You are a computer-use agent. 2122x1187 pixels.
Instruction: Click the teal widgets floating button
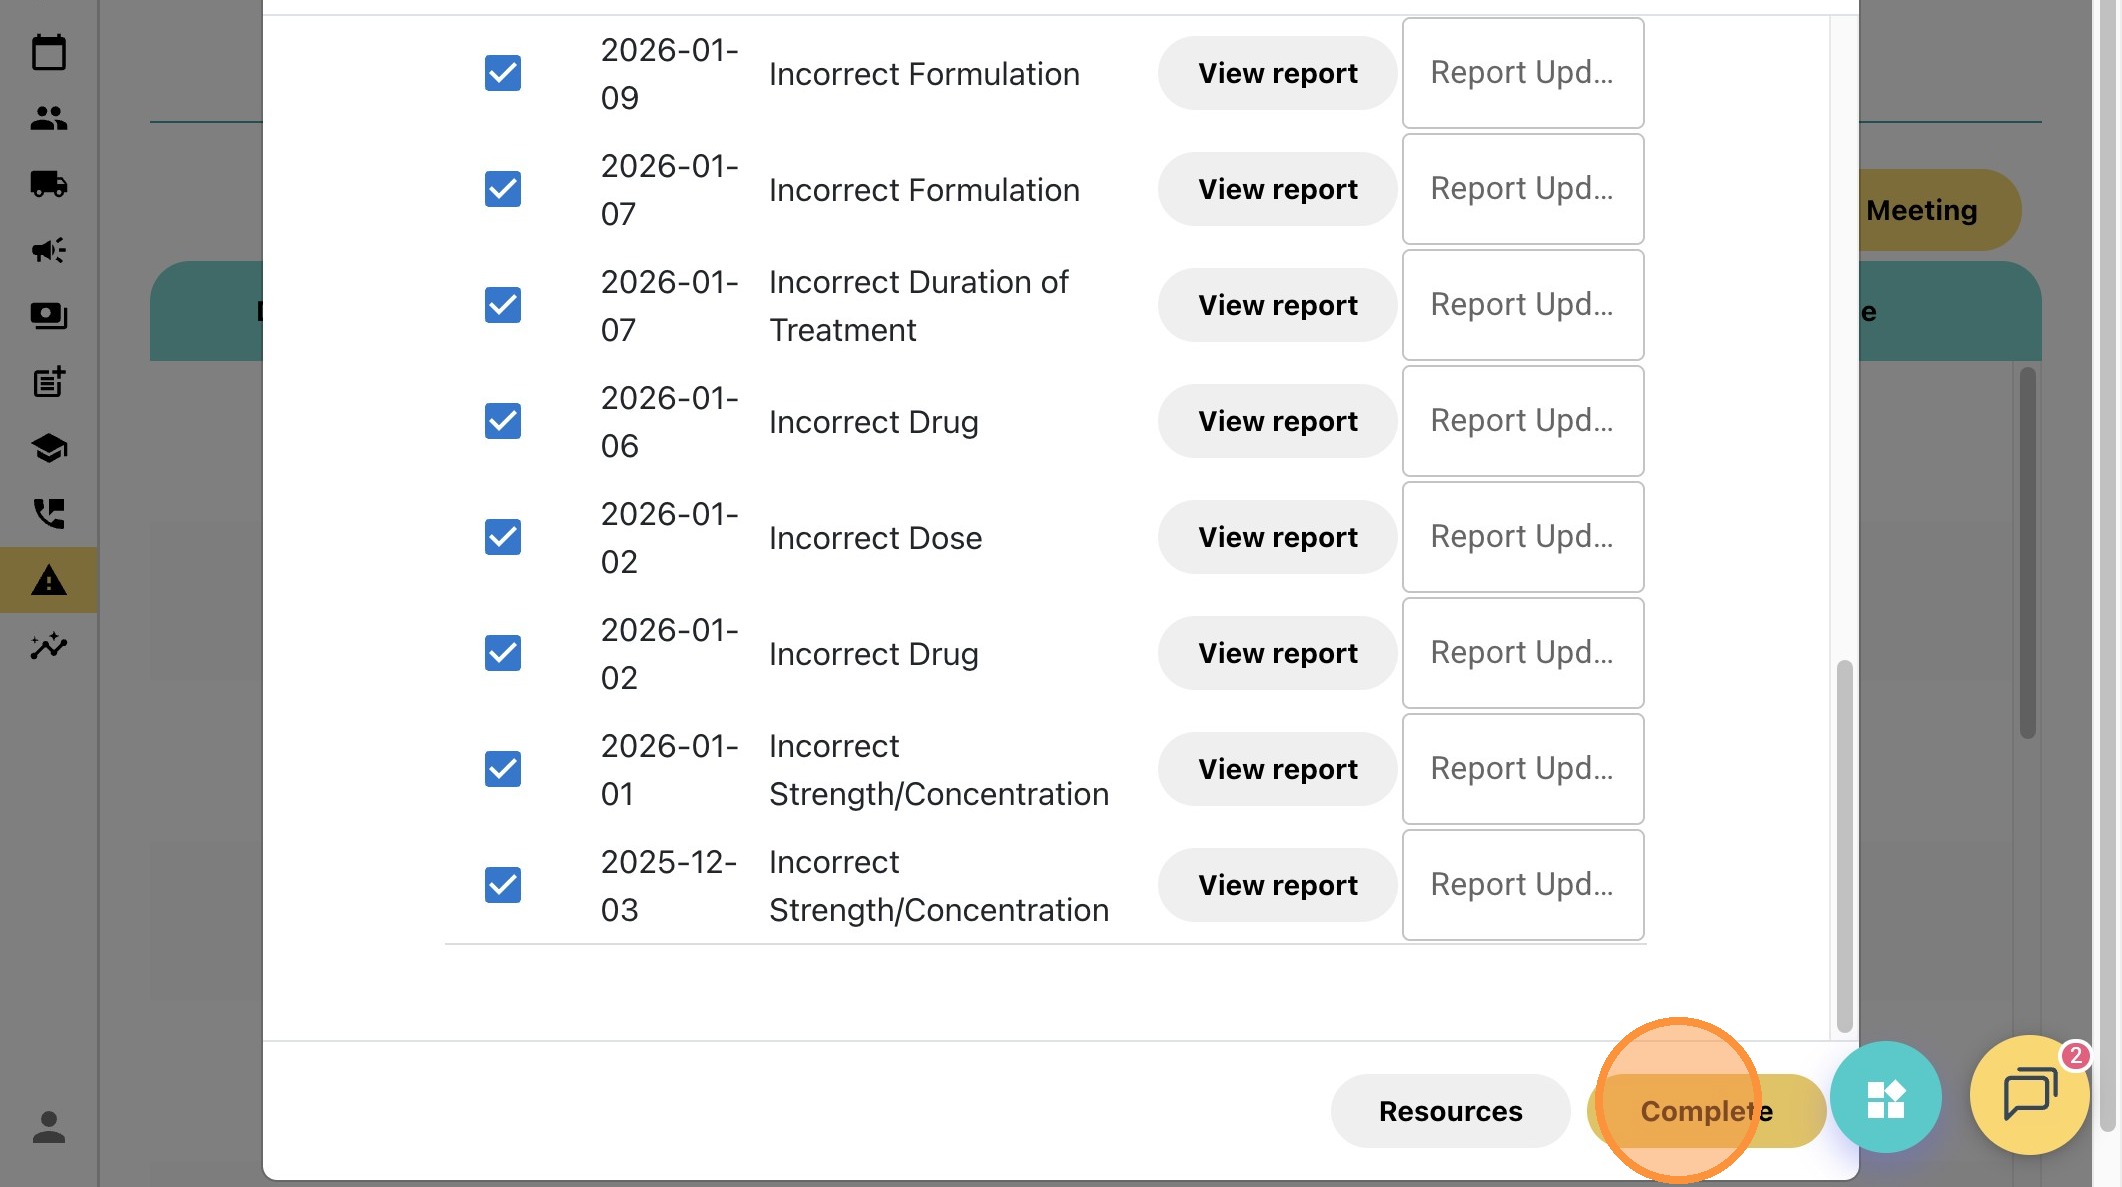coord(1885,1097)
